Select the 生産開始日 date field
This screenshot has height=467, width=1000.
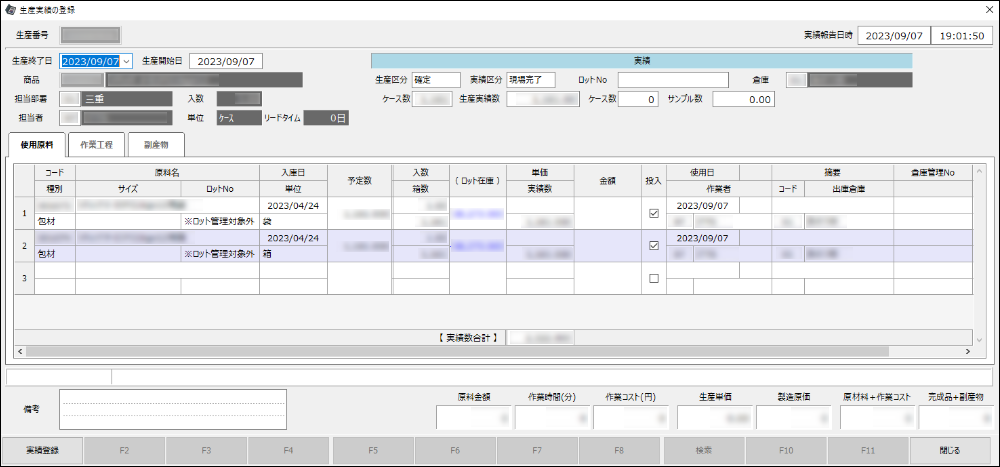coord(225,61)
